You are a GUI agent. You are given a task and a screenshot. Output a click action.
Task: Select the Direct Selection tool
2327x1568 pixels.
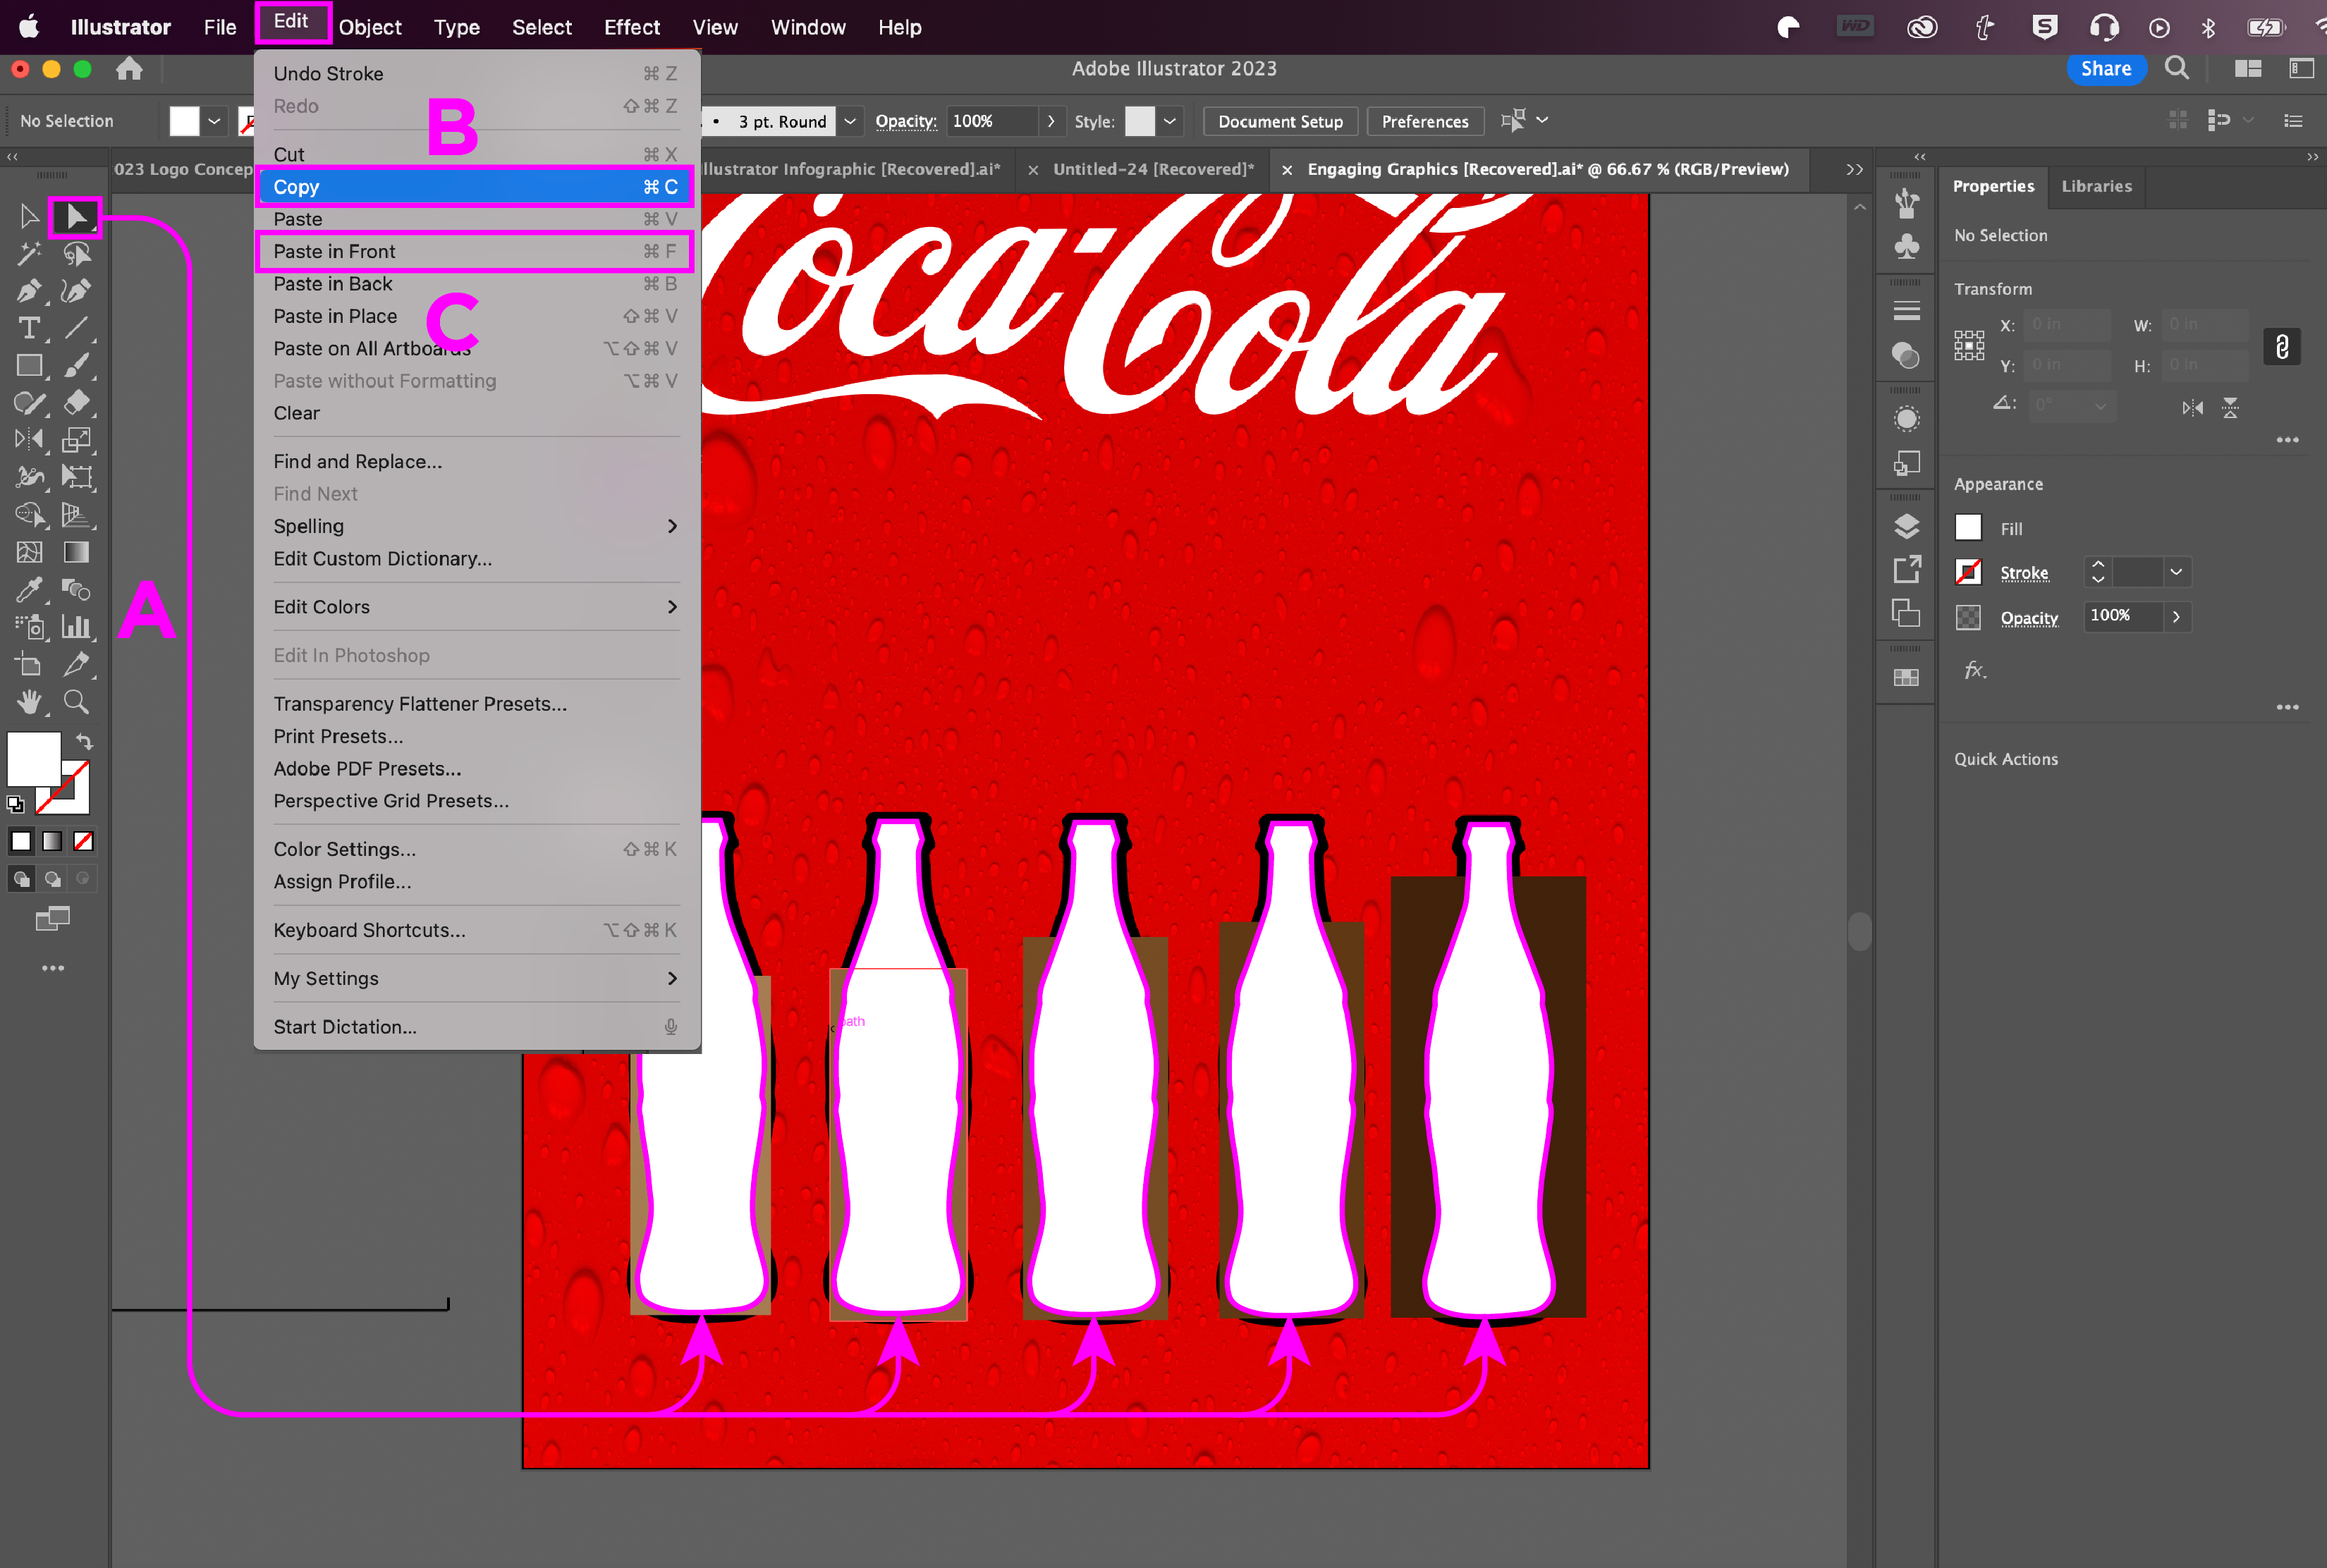click(76, 216)
